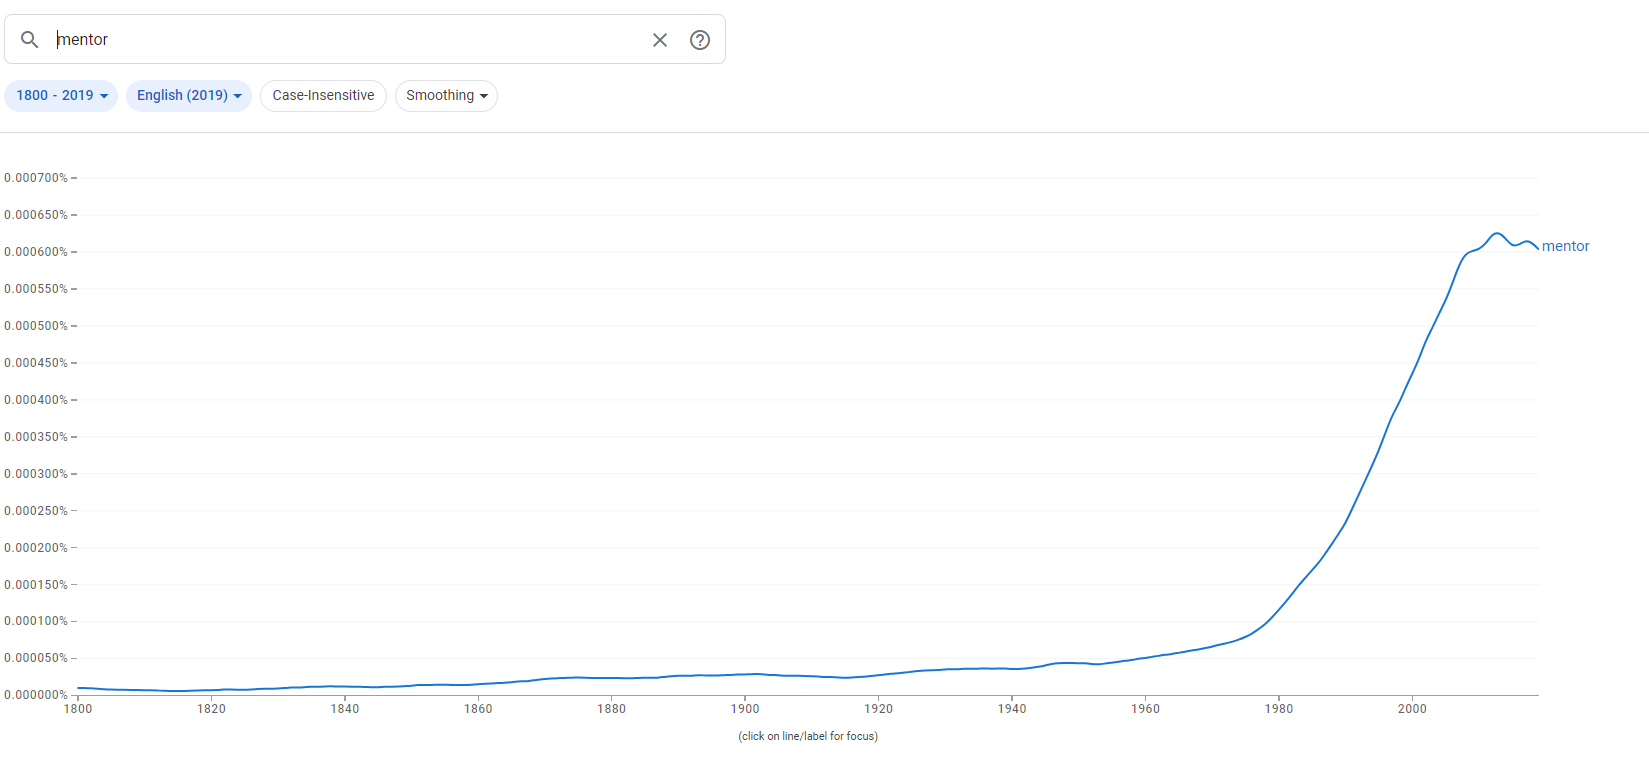
Task: Select the 1980 tick label on the x-axis
Action: click(x=1278, y=709)
